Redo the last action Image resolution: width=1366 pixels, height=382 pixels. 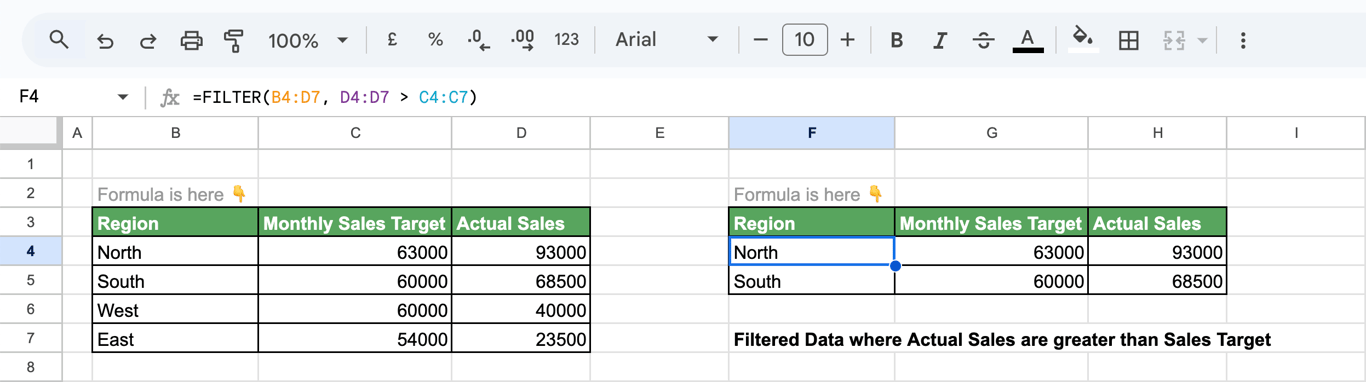pos(148,40)
